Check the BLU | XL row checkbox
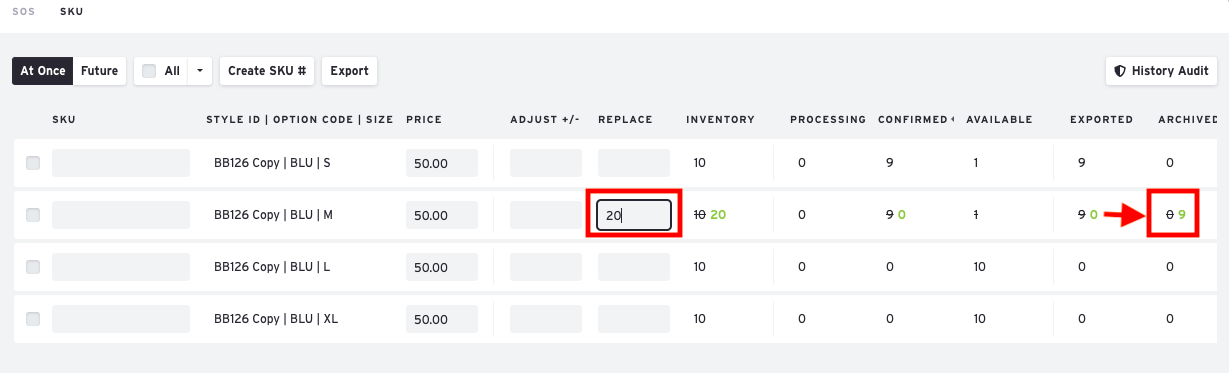1229x384 pixels. click(x=33, y=319)
